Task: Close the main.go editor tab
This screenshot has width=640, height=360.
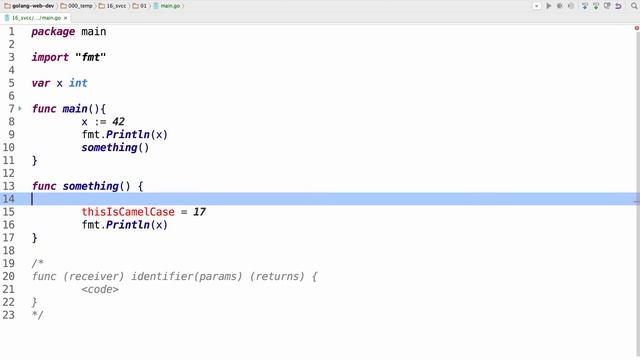Action: click(x=65, y=18)
